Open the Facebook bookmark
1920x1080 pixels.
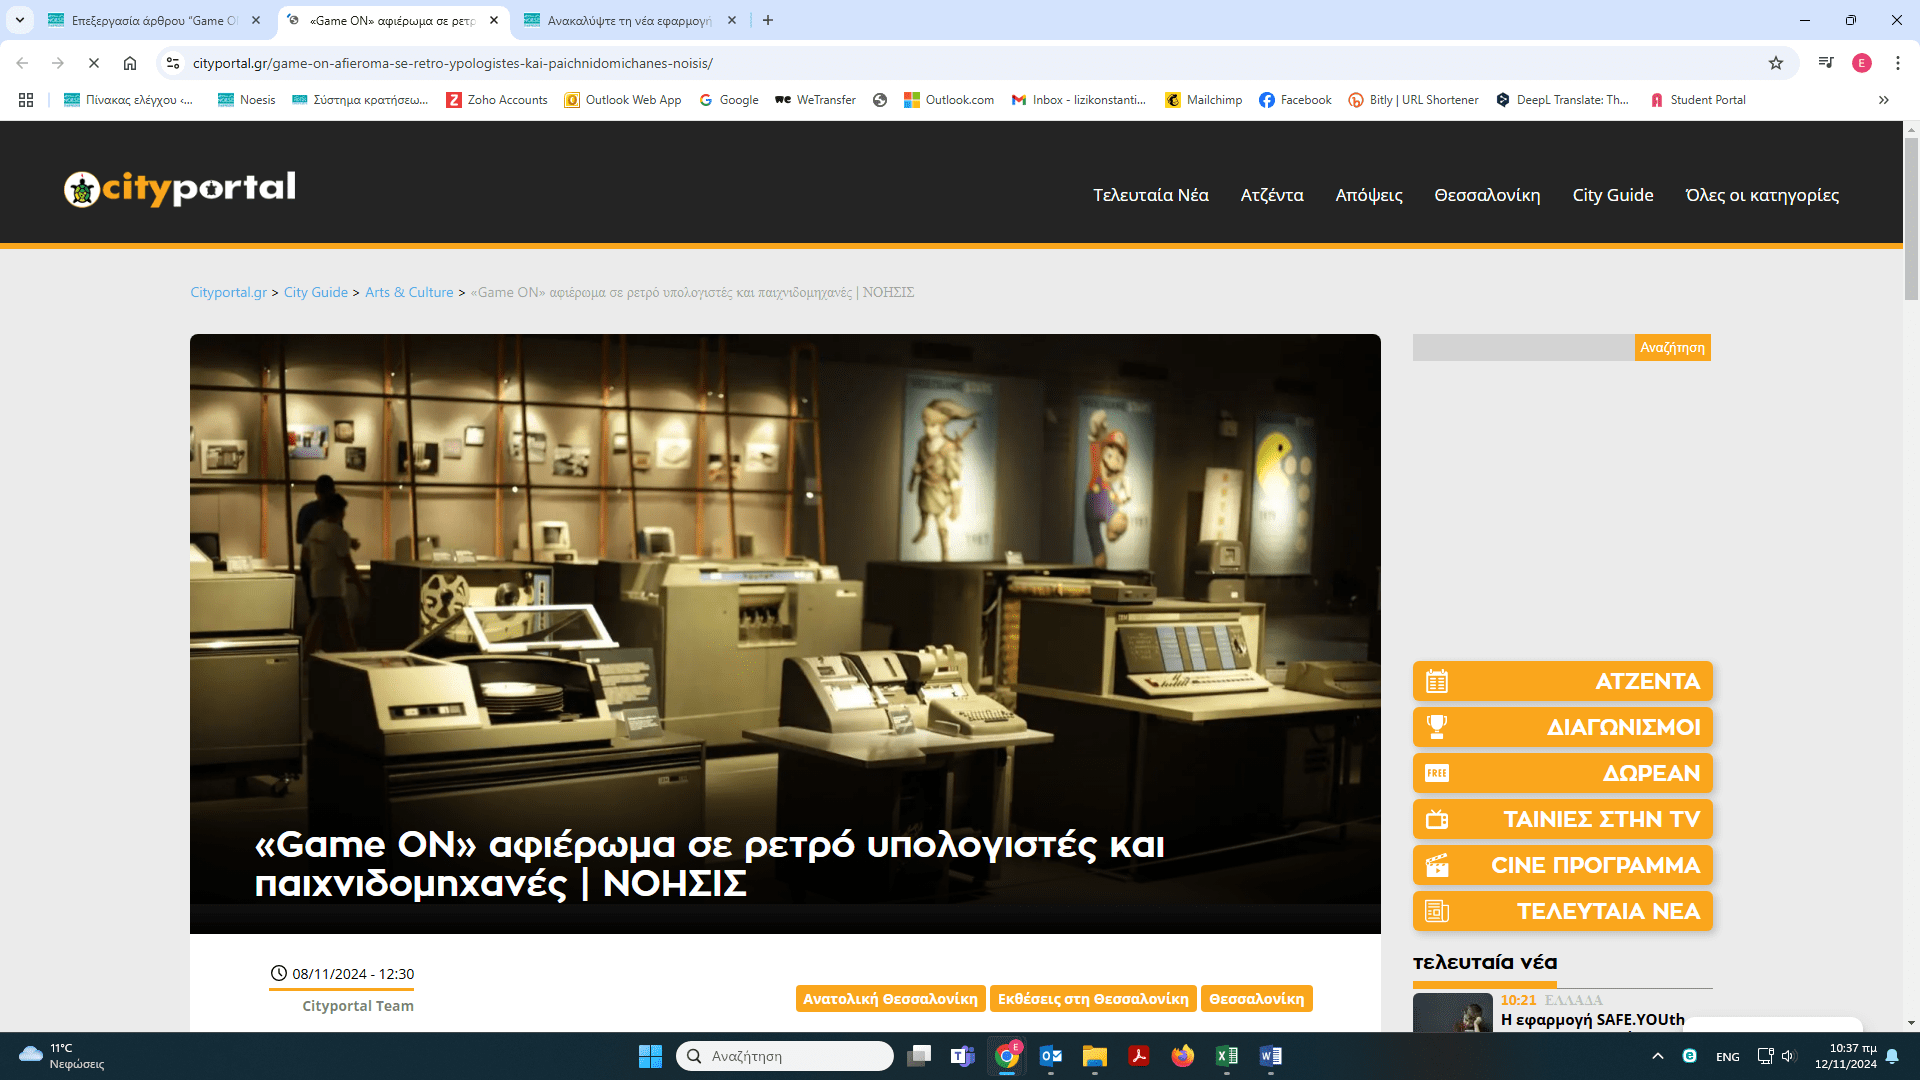click(1295, 100)
